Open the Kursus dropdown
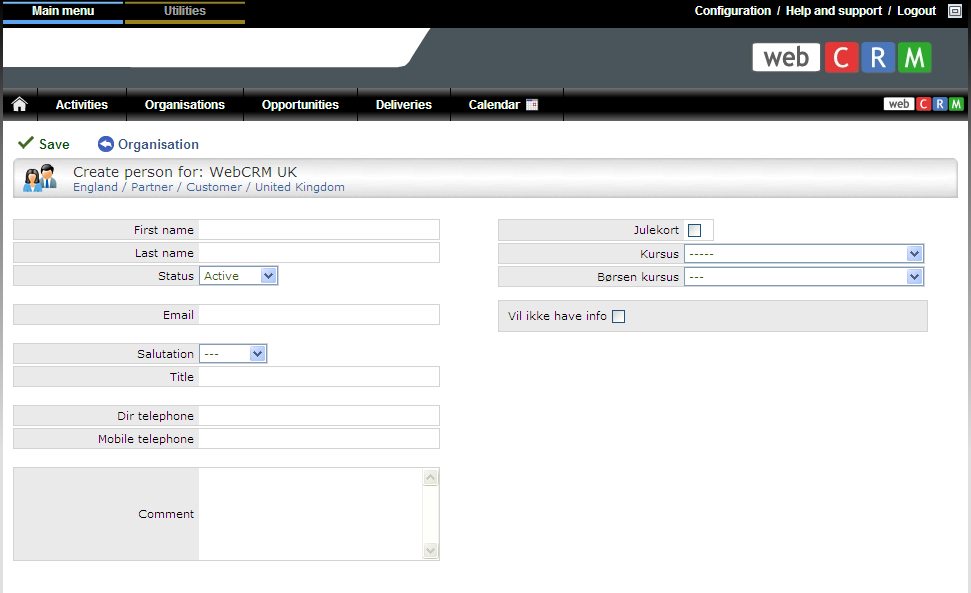The image size is (971, 593). pos(804,253)
